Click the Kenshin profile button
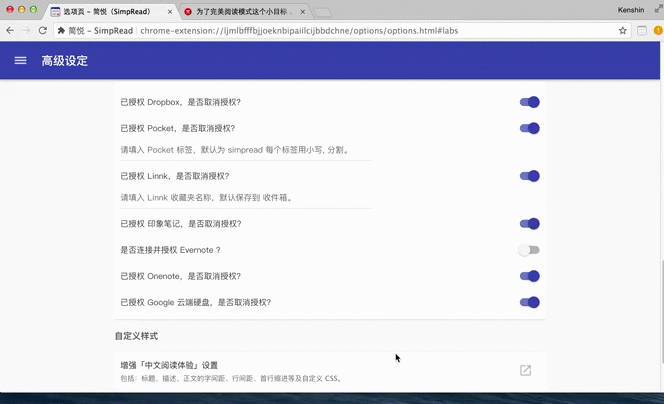 (631, 10)
